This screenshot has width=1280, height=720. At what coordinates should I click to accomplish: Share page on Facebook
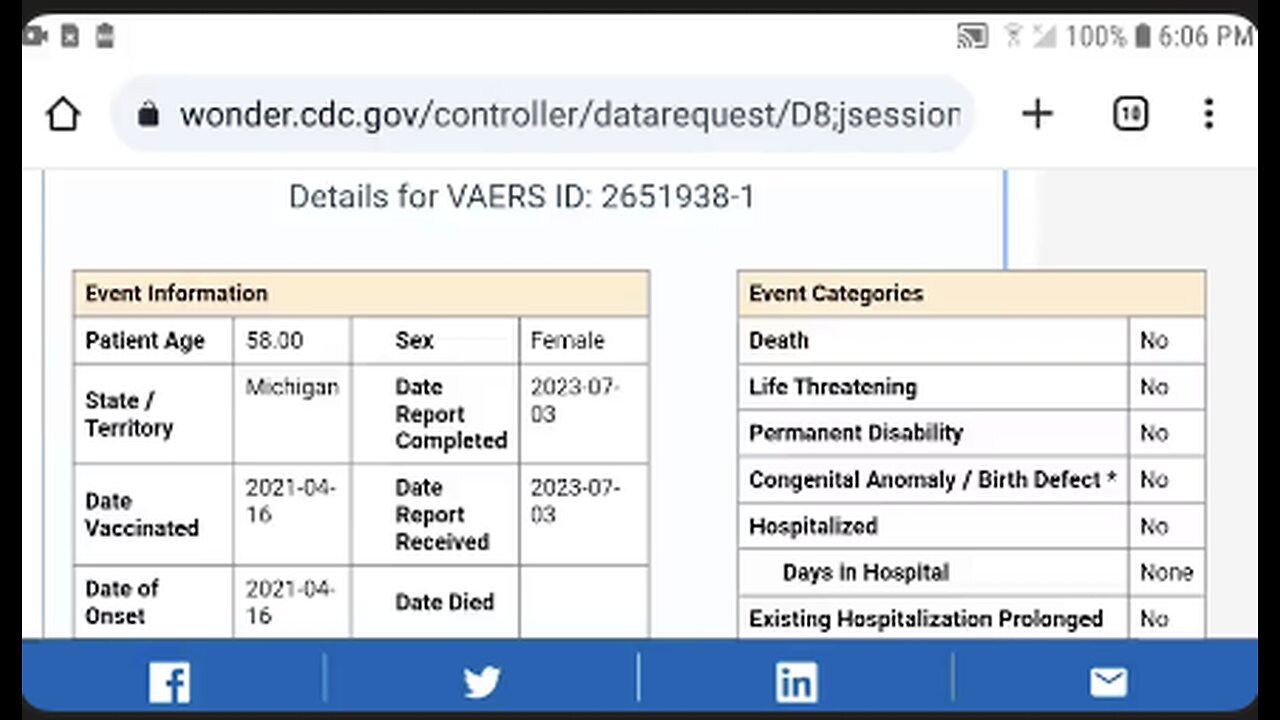[169, 683]
